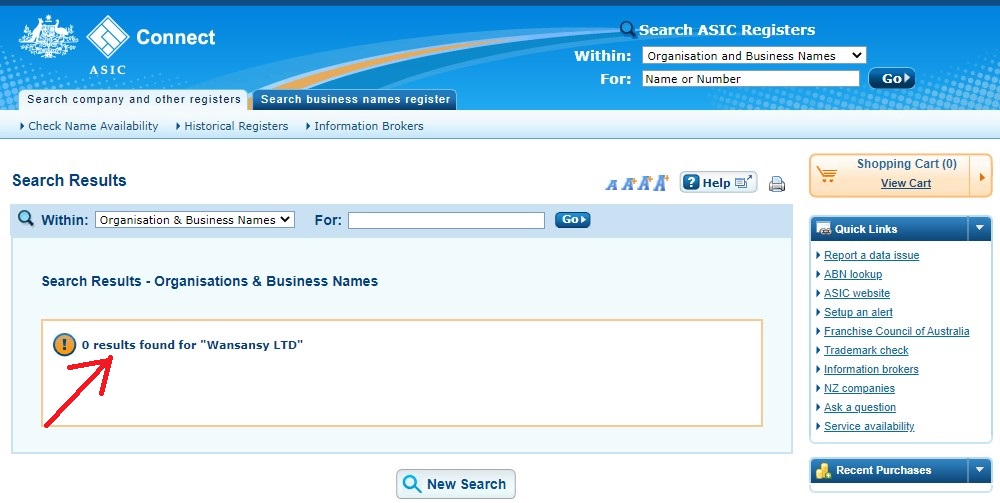This screenshot has width=1000, height=503.
Task: Select the third font size icon
Action: (644, 184)
